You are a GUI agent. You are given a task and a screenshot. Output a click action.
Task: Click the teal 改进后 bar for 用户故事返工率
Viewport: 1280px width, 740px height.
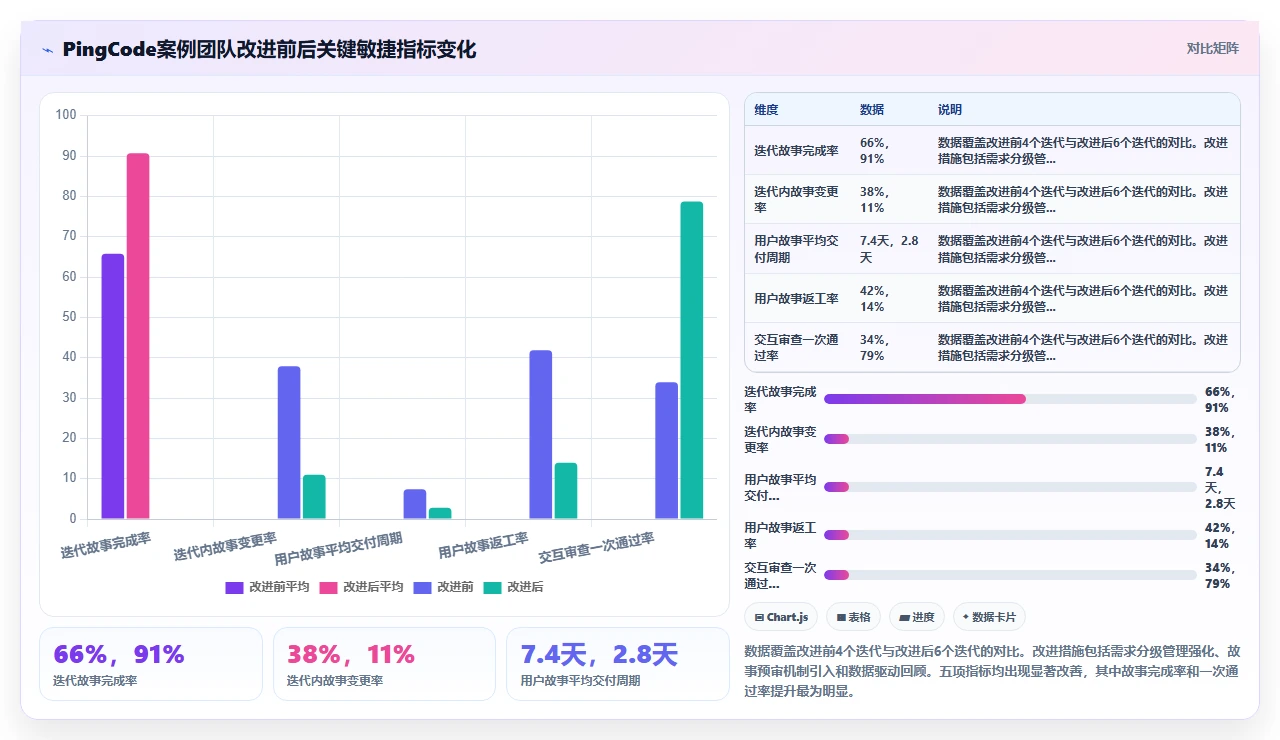click(566, 491)
